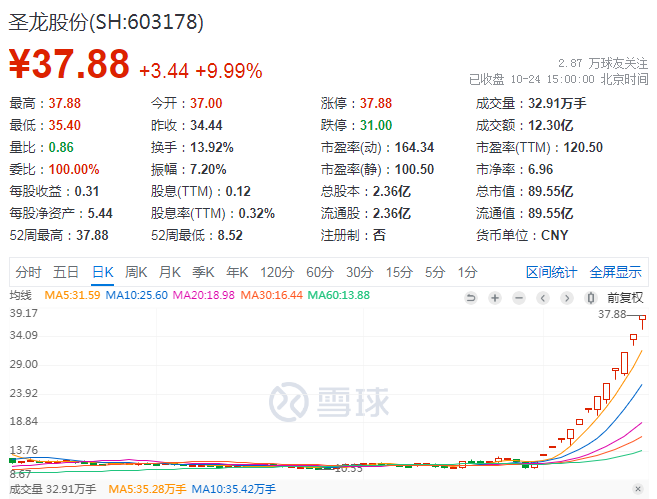Switch to the 5分 interval tab
The height and width of the screenshot is (499, 657).
coord(435,272)
